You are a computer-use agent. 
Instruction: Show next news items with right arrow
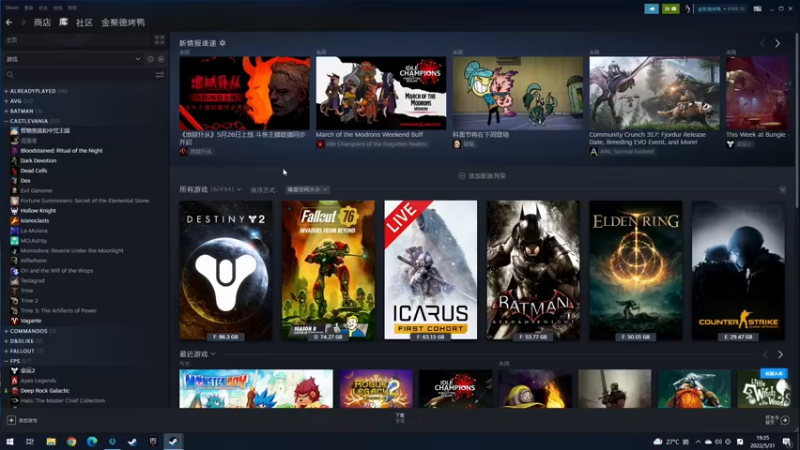[778, 43]
